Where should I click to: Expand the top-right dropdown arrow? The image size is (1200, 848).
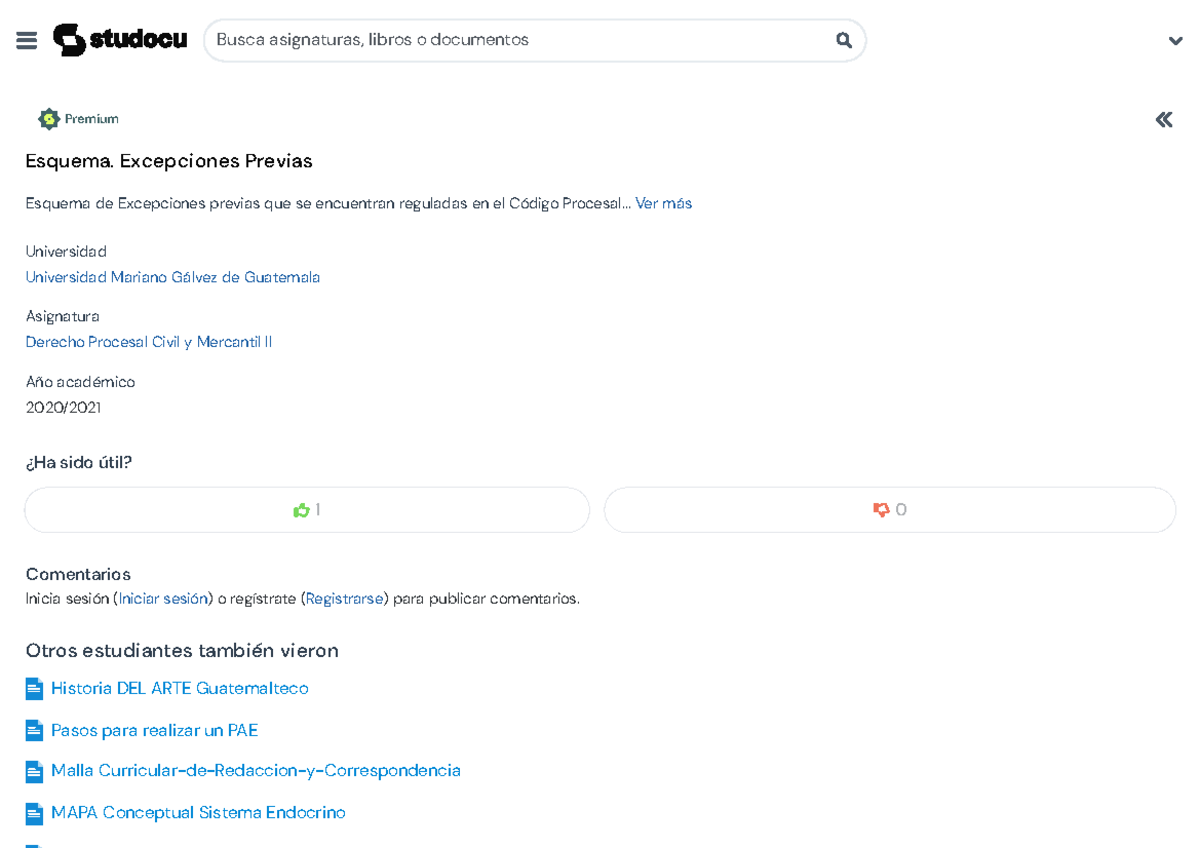pos(1175,41)
